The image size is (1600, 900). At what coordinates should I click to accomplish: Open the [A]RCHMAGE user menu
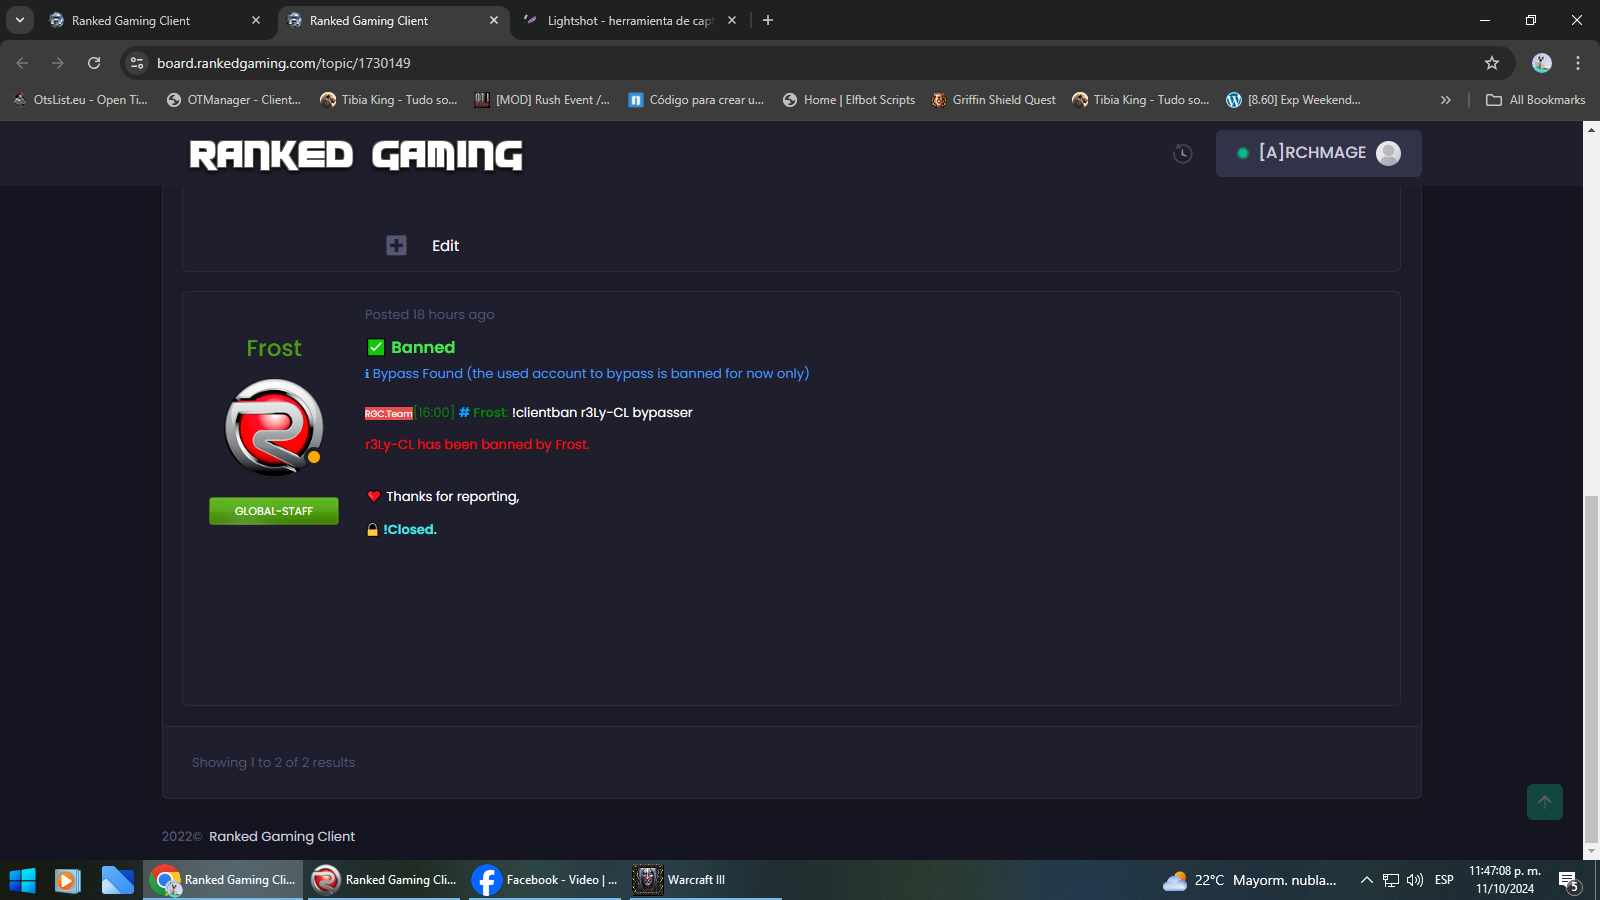[1318, 153]
